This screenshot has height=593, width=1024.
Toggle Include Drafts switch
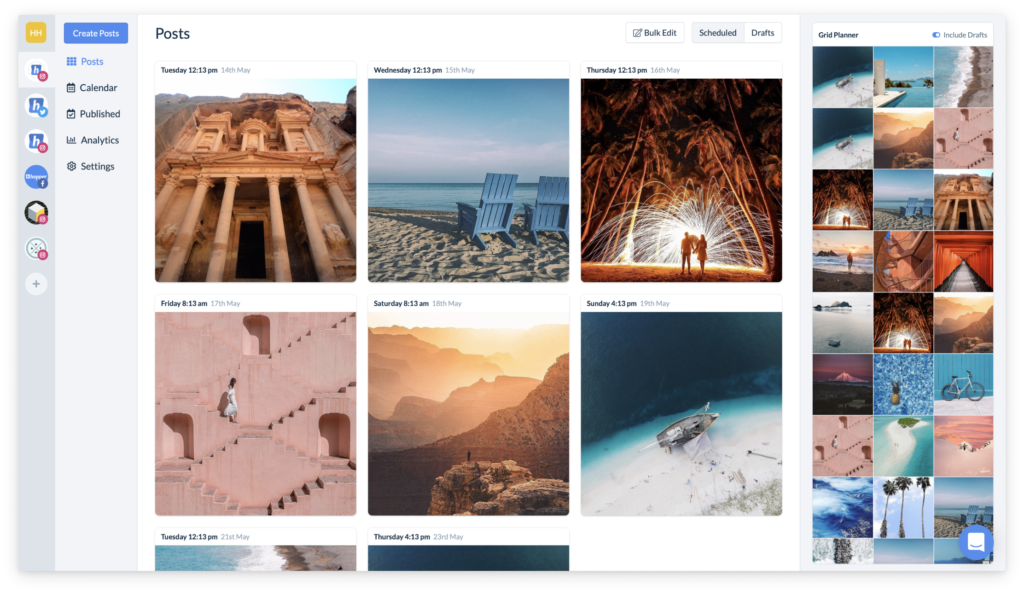pyautogui.click(x=936, y=35)
